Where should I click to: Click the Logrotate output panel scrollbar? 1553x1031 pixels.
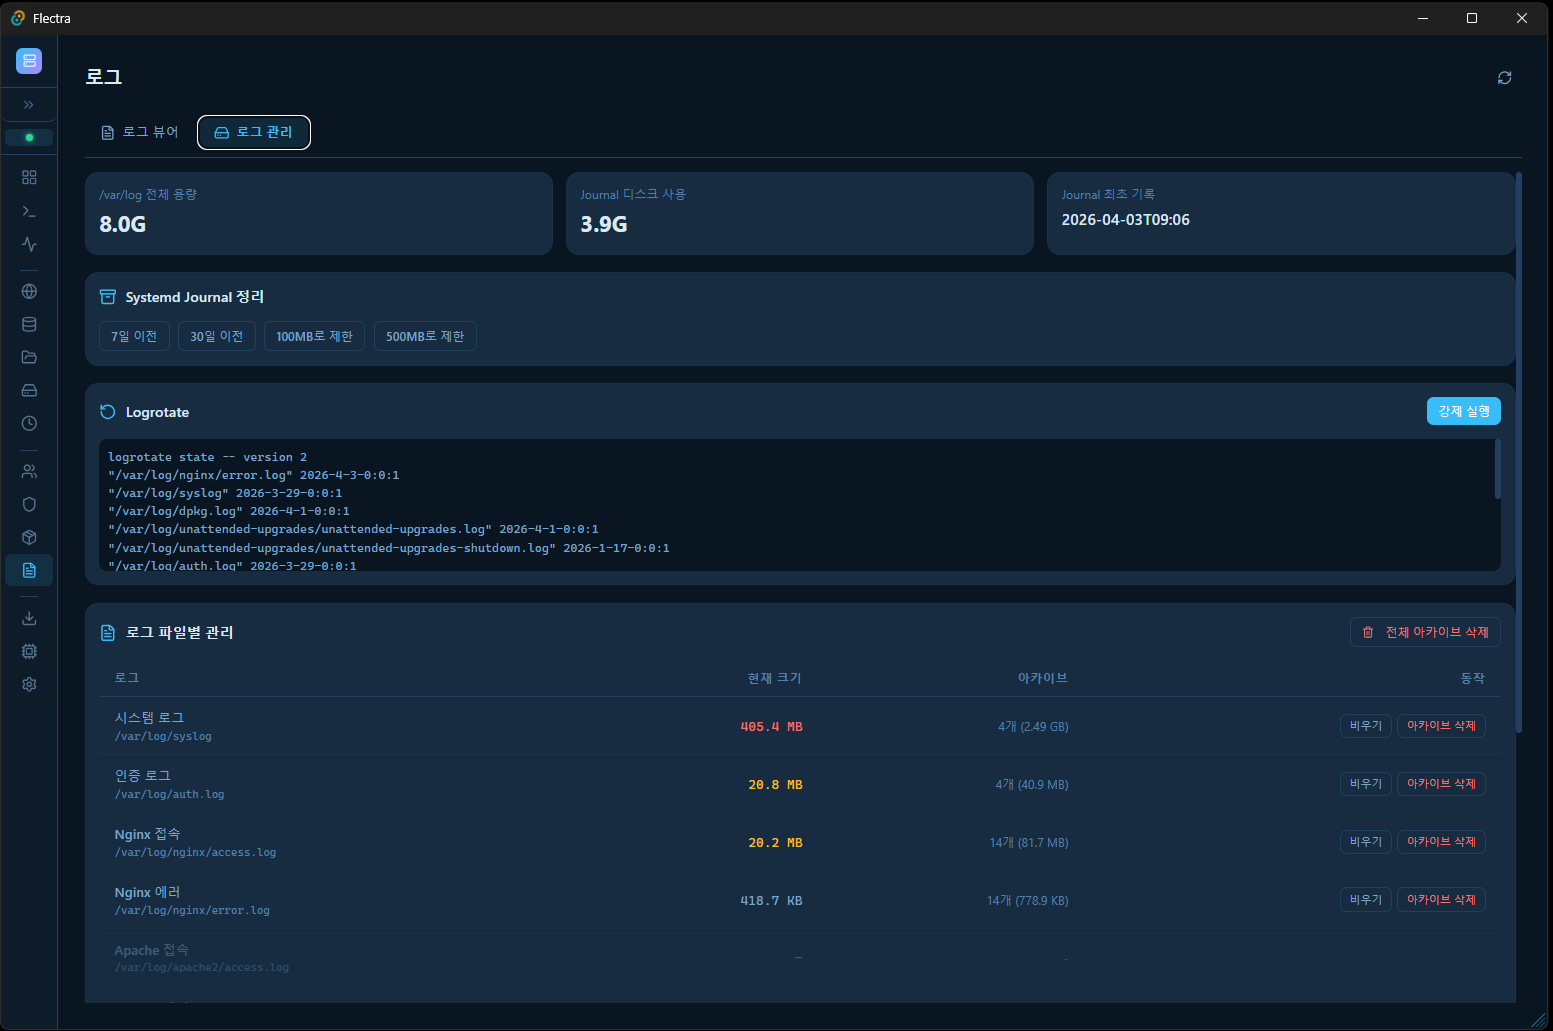[1497, 470]
